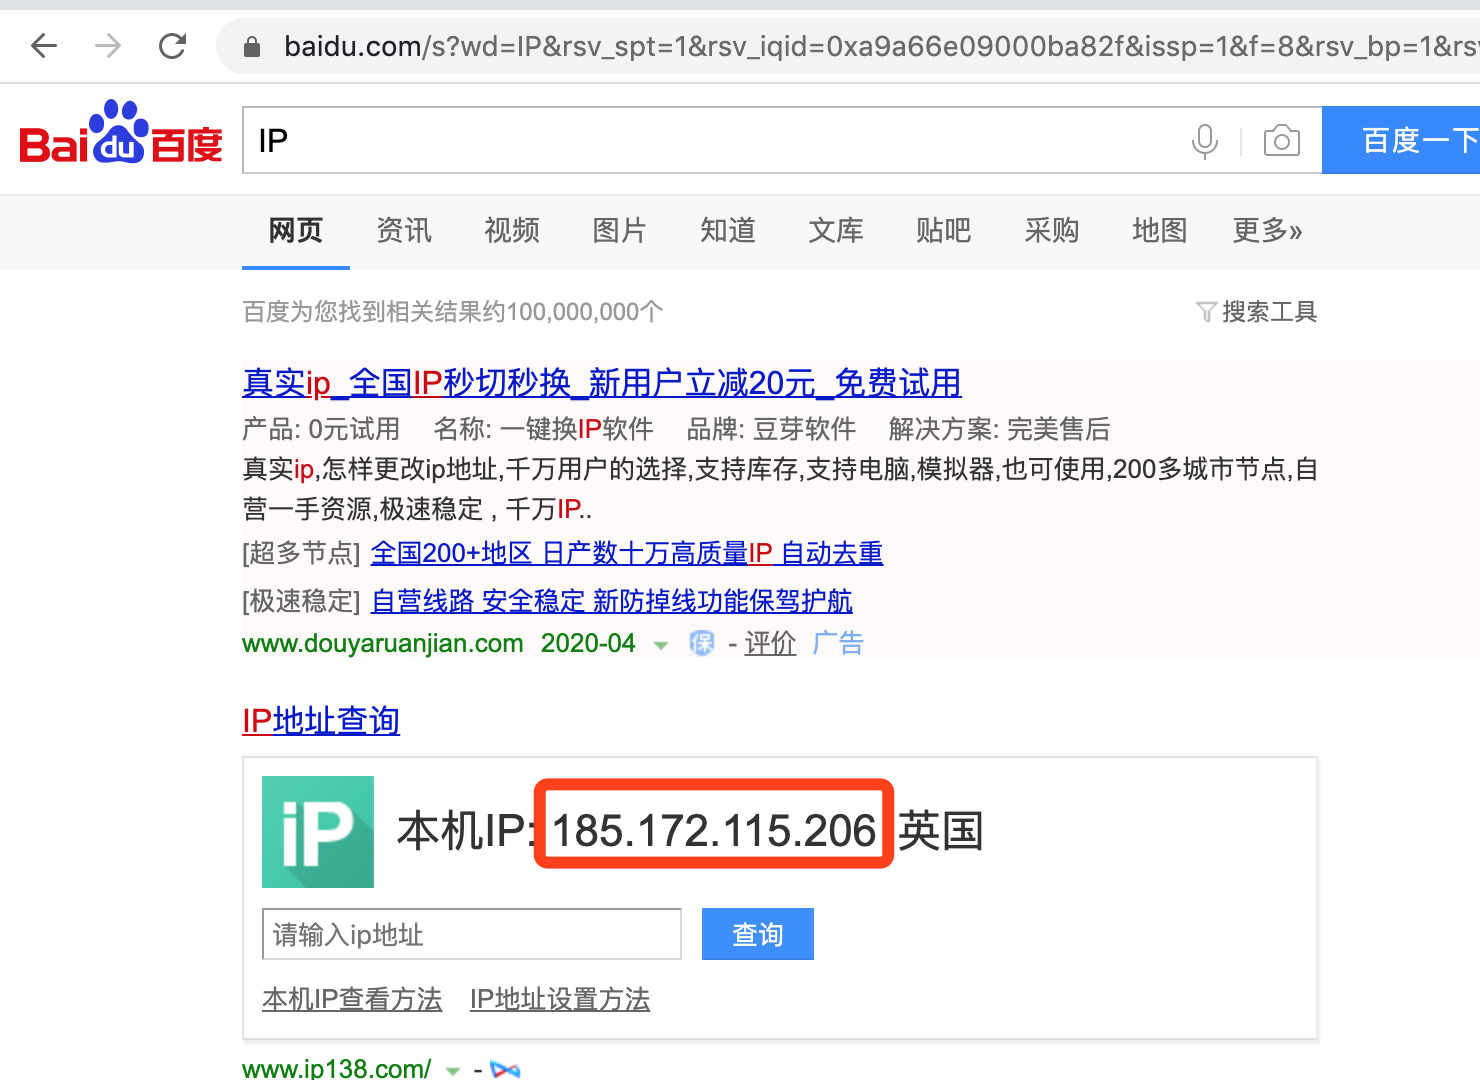Click the browser address bar URL
The width and height of the screenshot is (1480, 1080).
pos(880,46)
